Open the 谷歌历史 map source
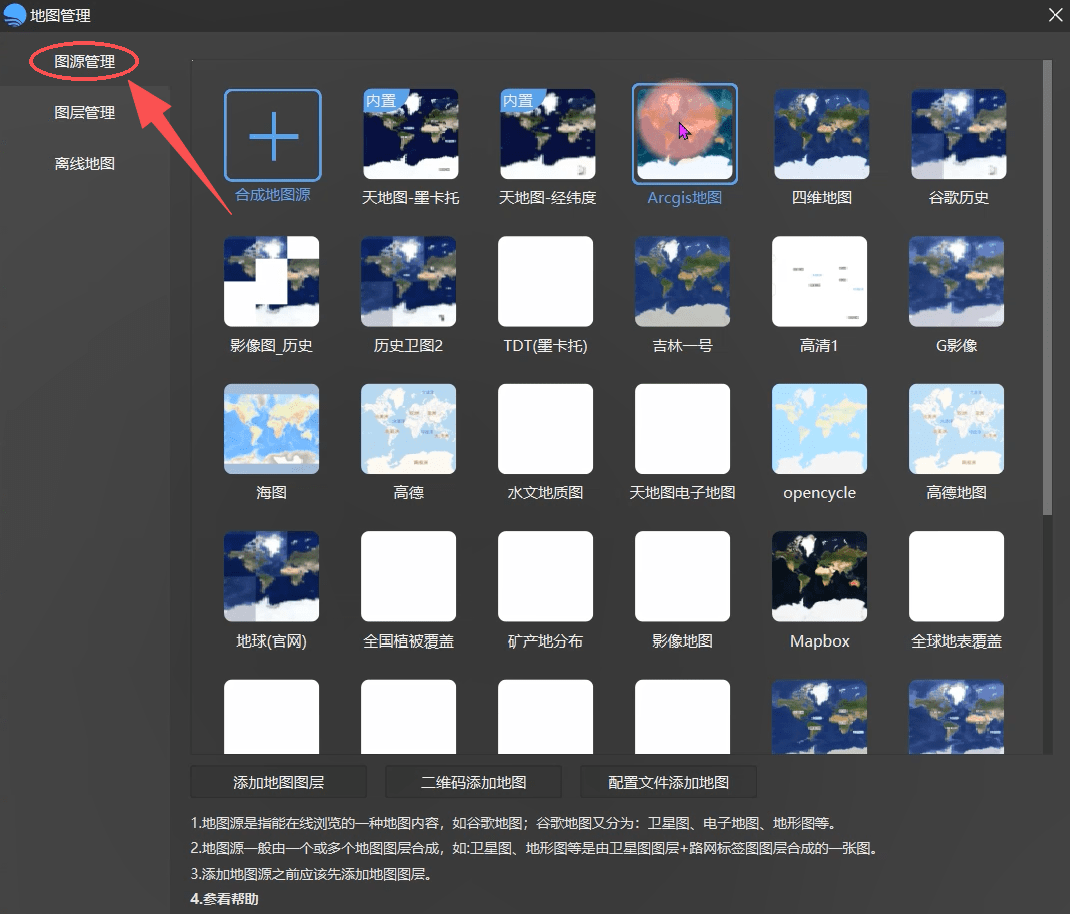The height and width of the screenshot is (914, 1070). click(x=959, y=134)
